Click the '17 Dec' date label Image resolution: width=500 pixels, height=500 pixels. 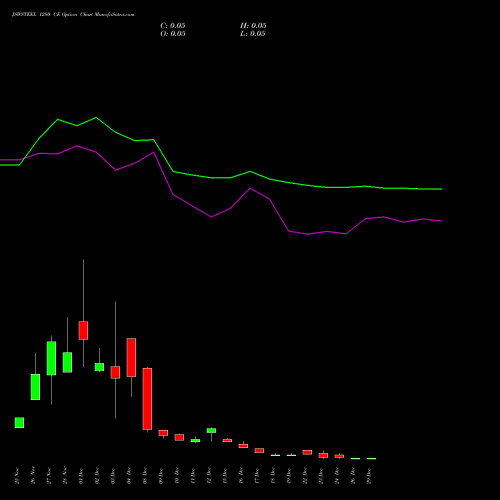(257, 476)
